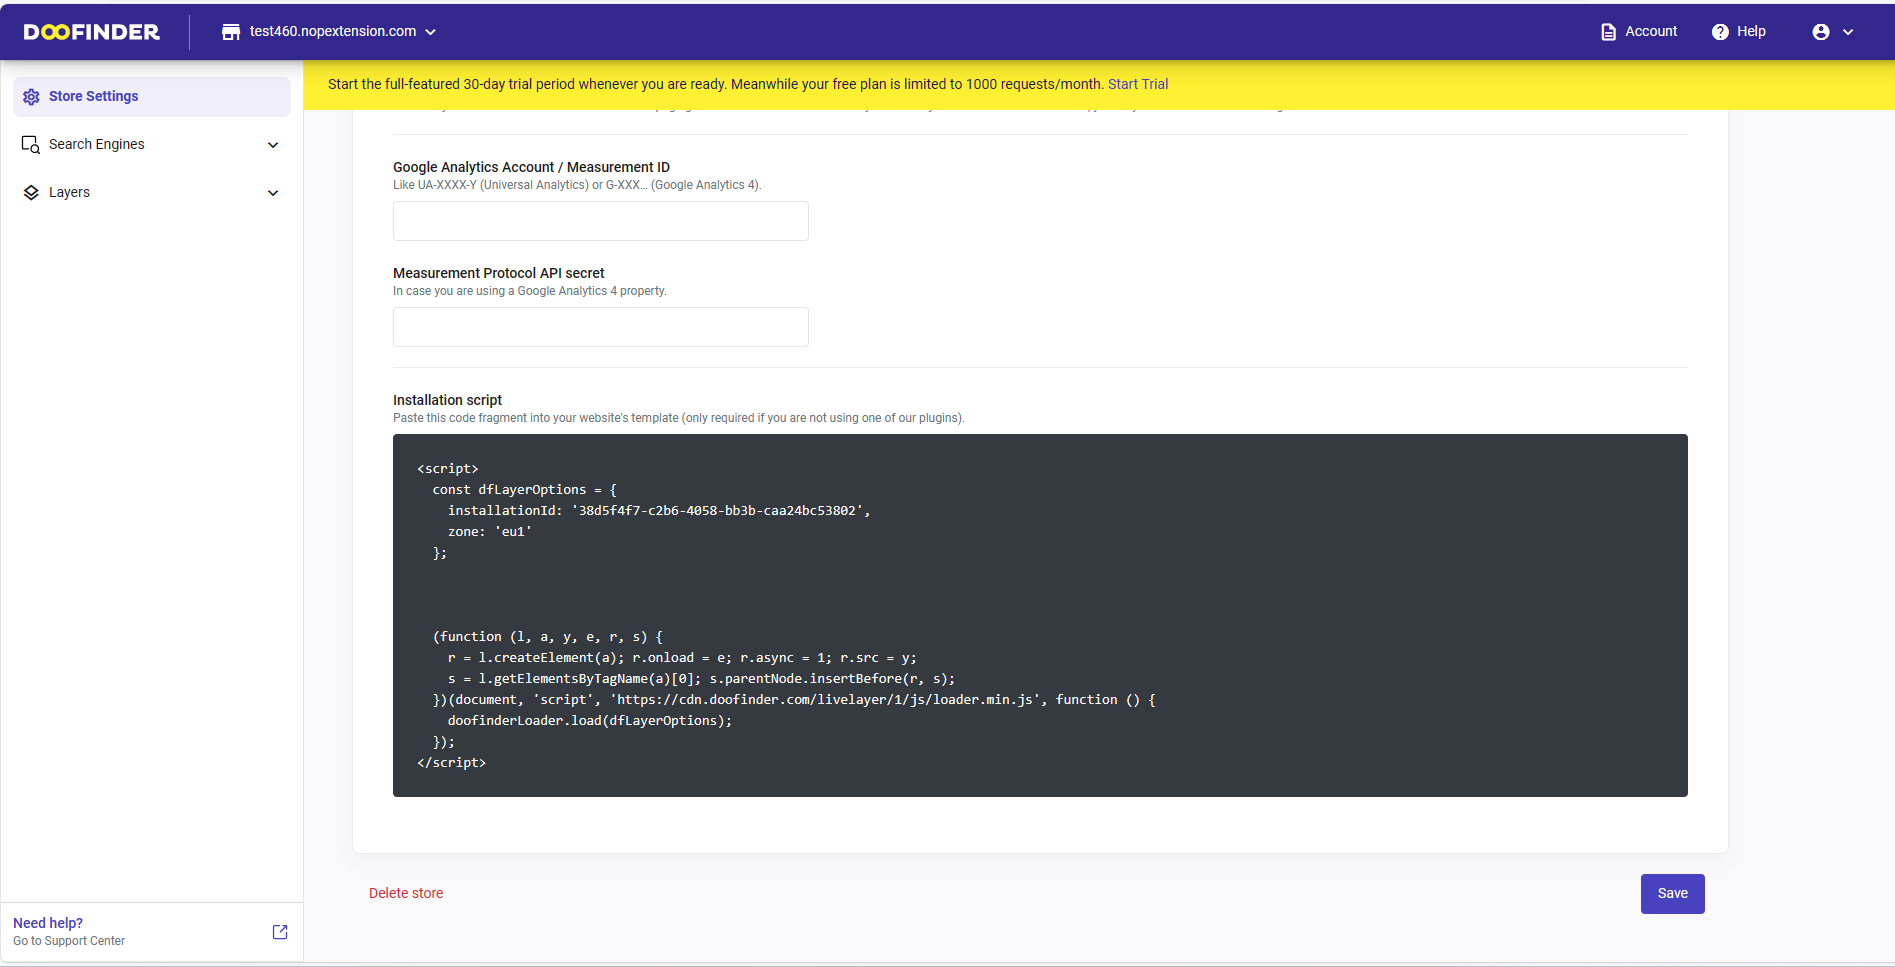Viewport: 1895px width, 967px height.
Task: Focus the Measurement Protocol API secret field
Action: coord(601,327)
